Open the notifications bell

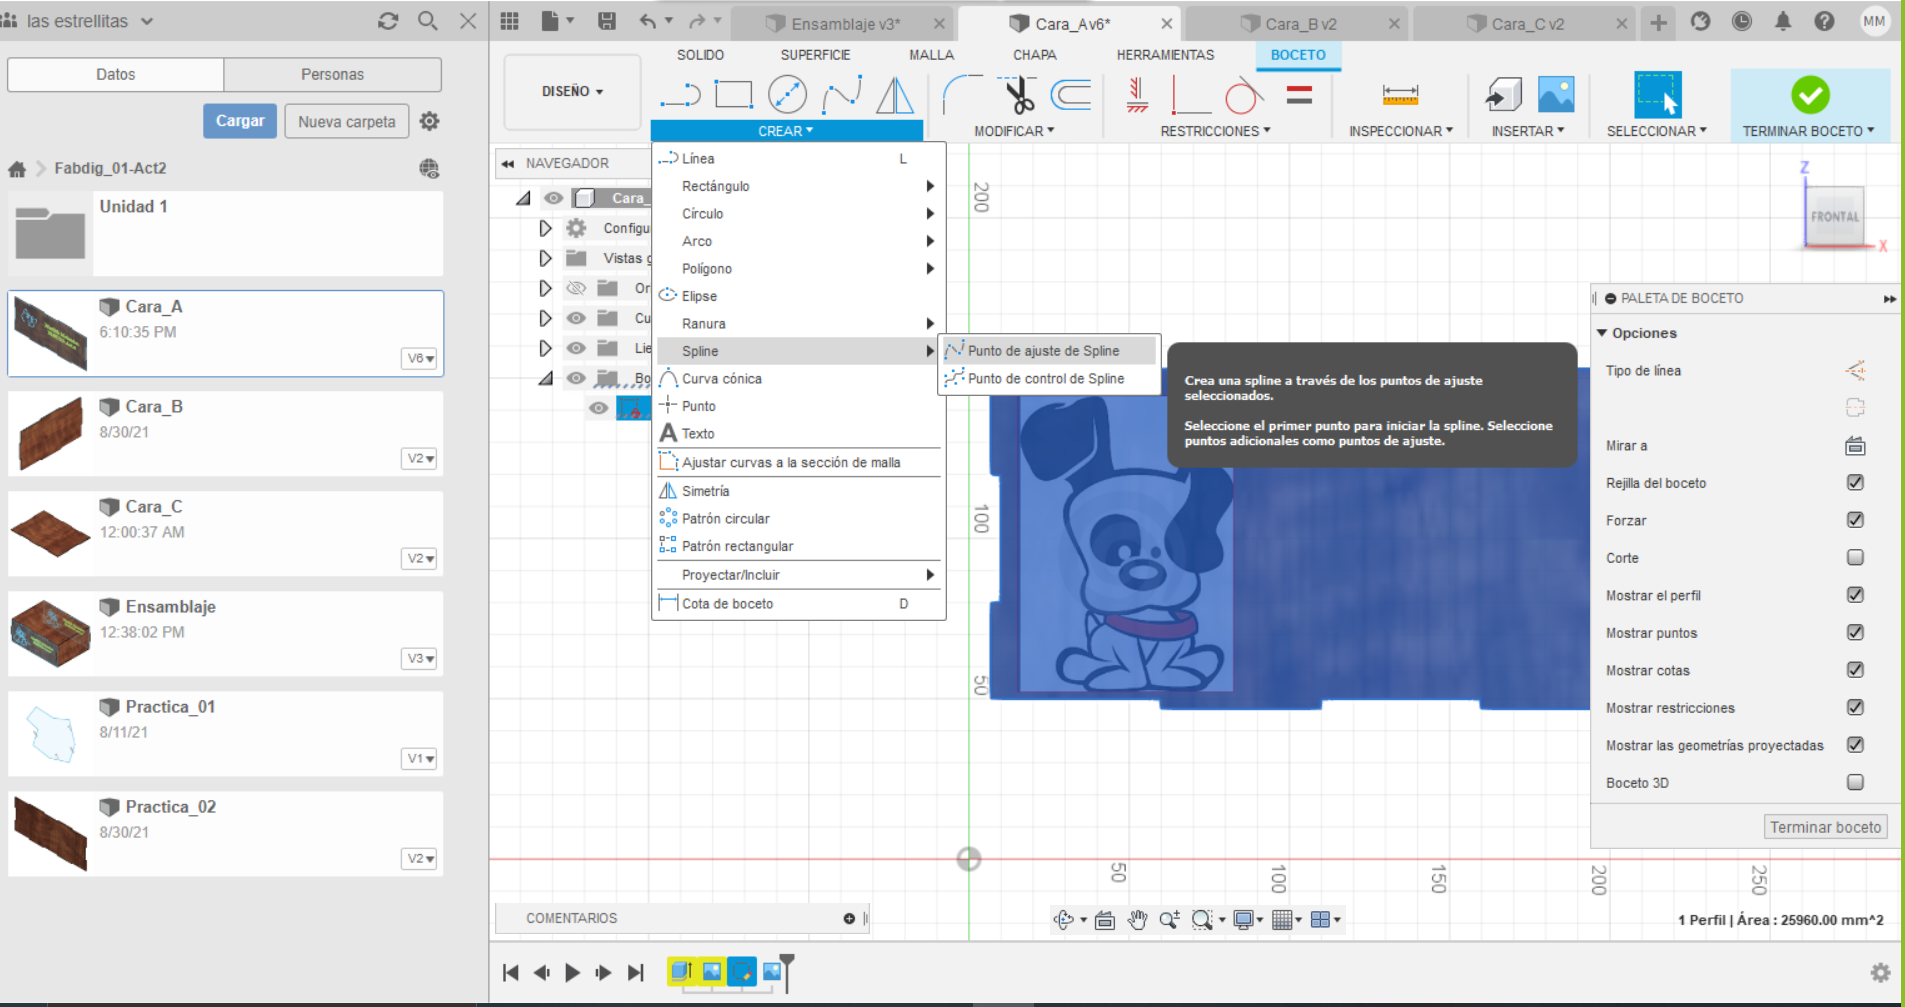click(1782, 21)
